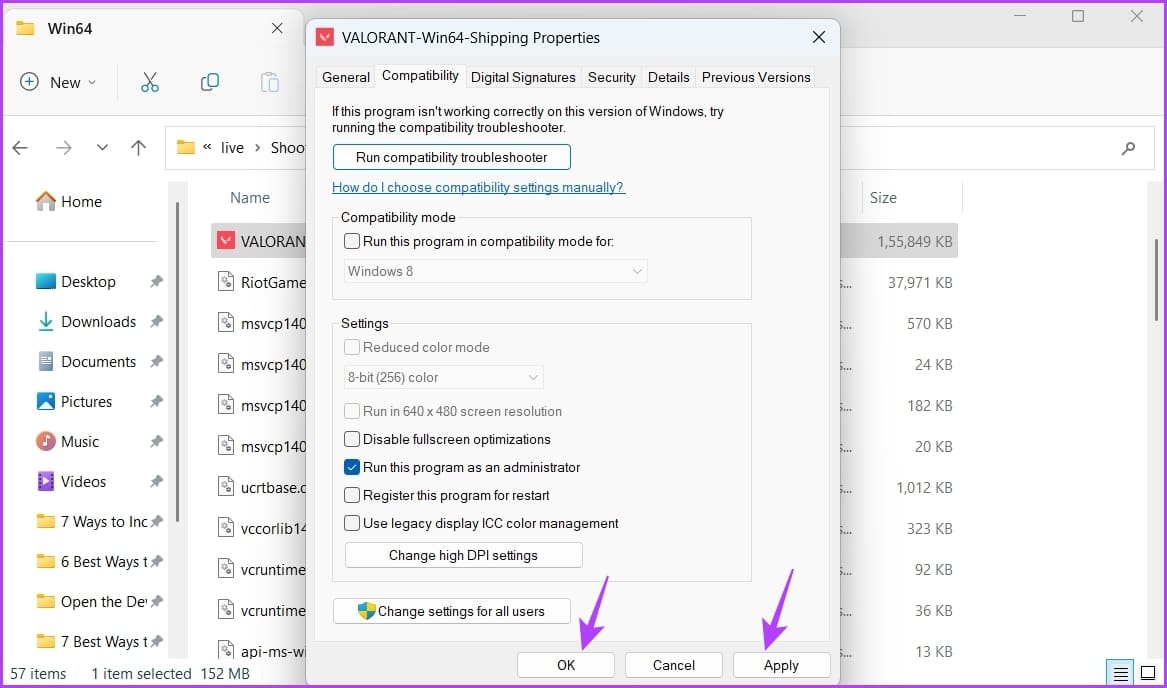
Task: Click the Paste clipboard icon in File Explorer
Action: point(269,82)
